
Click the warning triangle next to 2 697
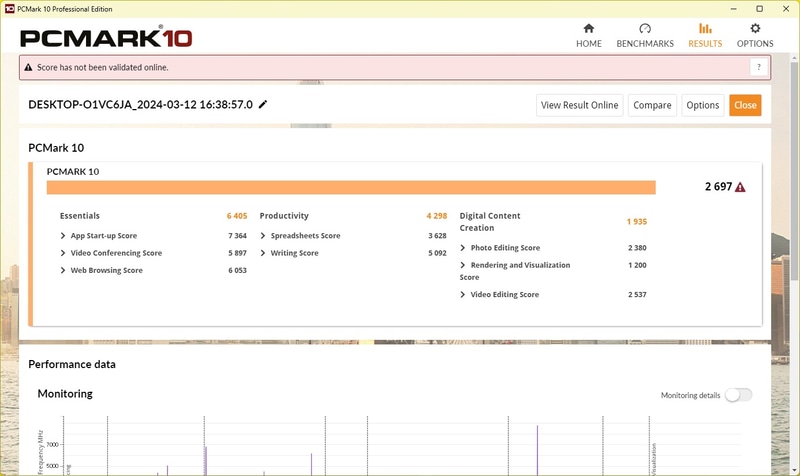tap(740, 187)
